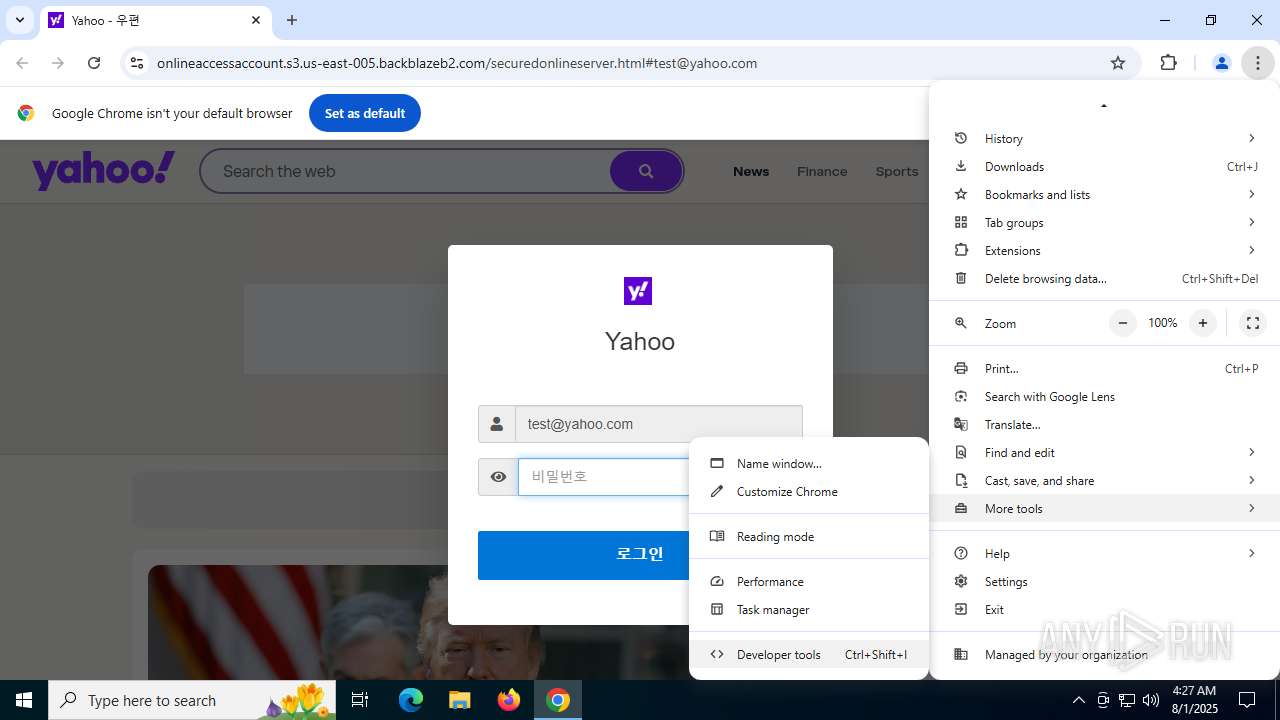Choose Search with Google Lens

(1104, 396)
